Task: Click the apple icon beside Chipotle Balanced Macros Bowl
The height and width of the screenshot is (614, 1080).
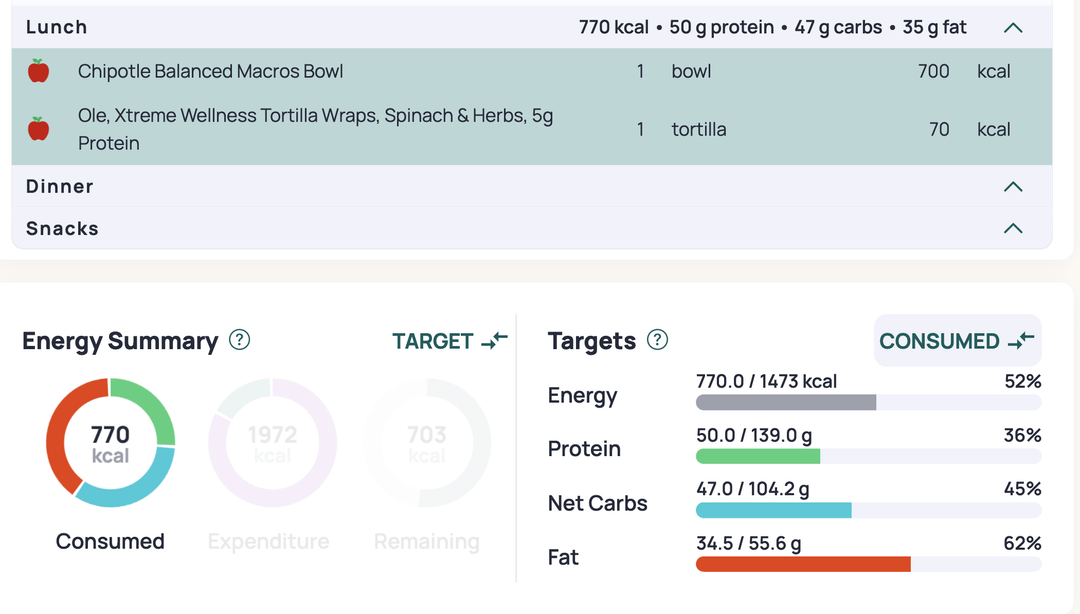Action: pyautogui.click(x=38, y=71)
